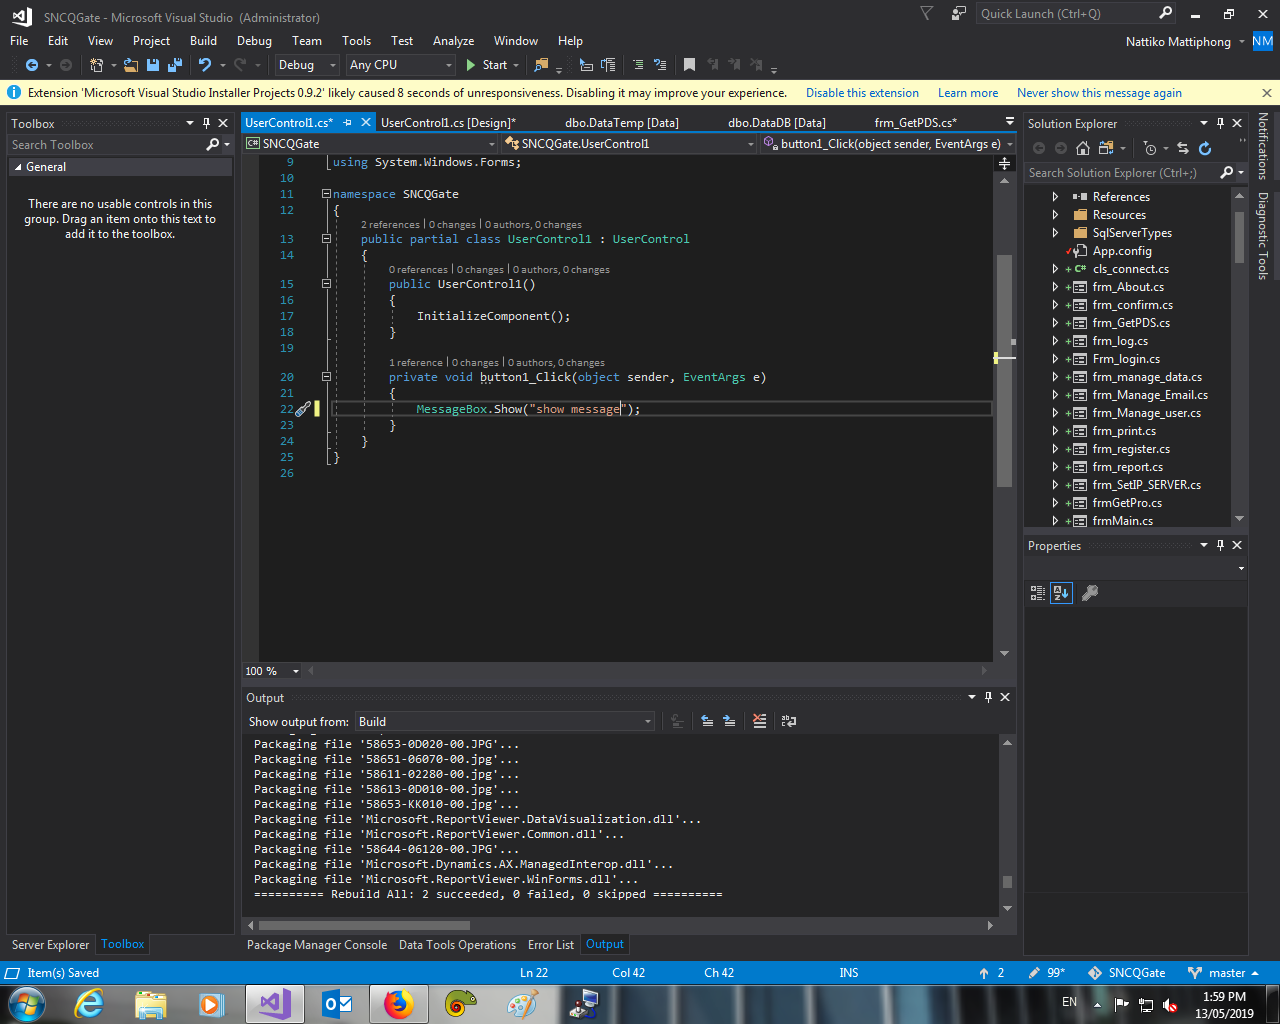Click Never show this message again
1280x1024 pixels.
(x=1099, y=93)
